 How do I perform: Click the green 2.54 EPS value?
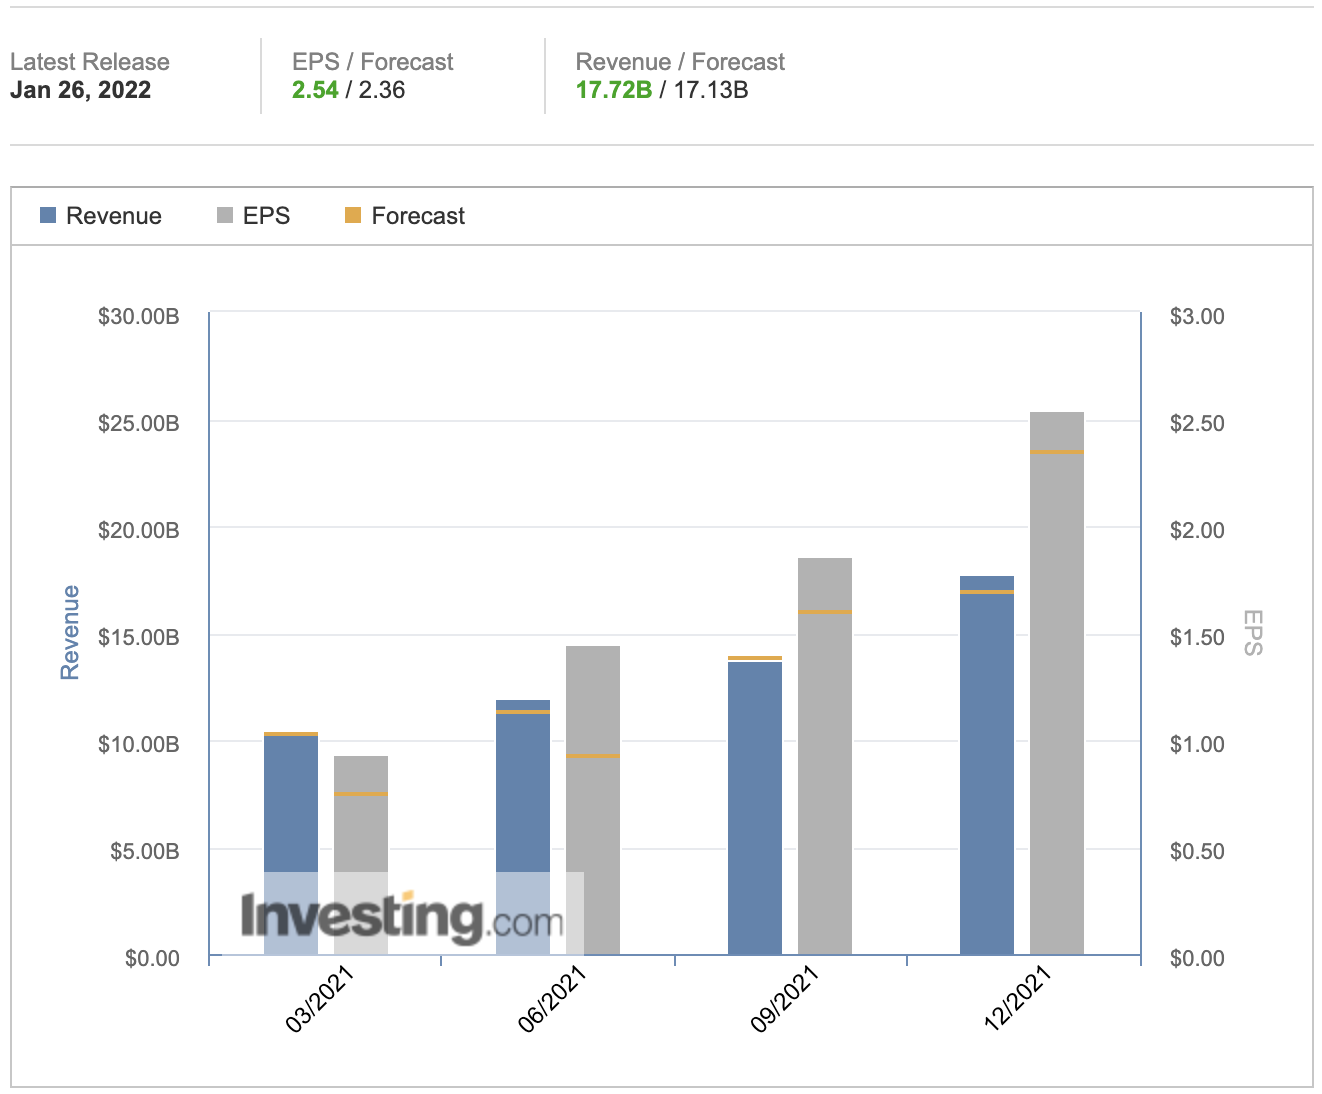(315, 90)
